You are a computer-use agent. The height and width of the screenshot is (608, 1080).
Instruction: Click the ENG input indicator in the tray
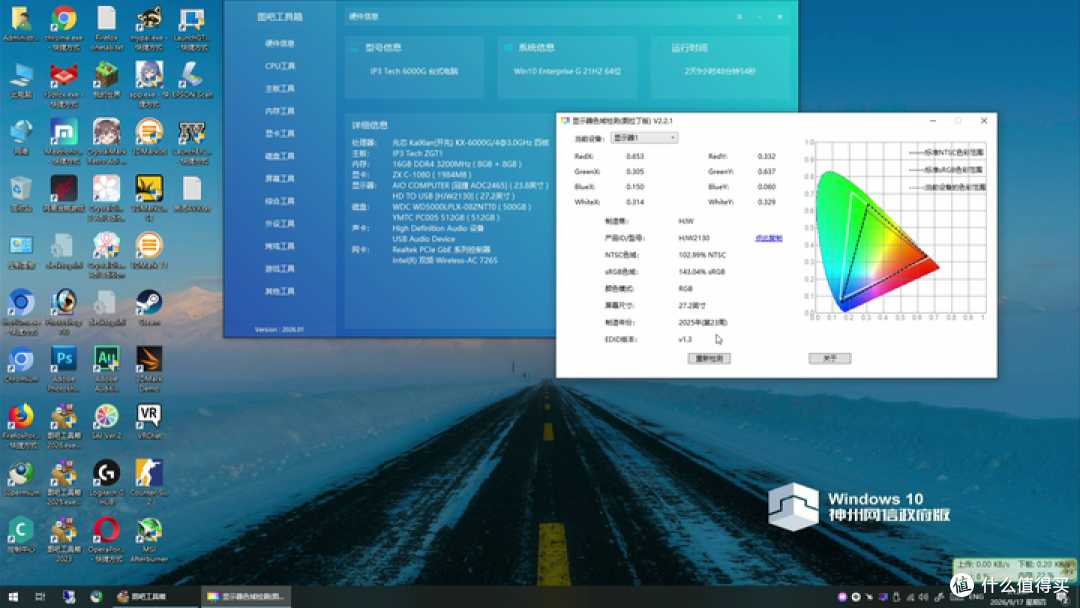[x=976, y=596]
